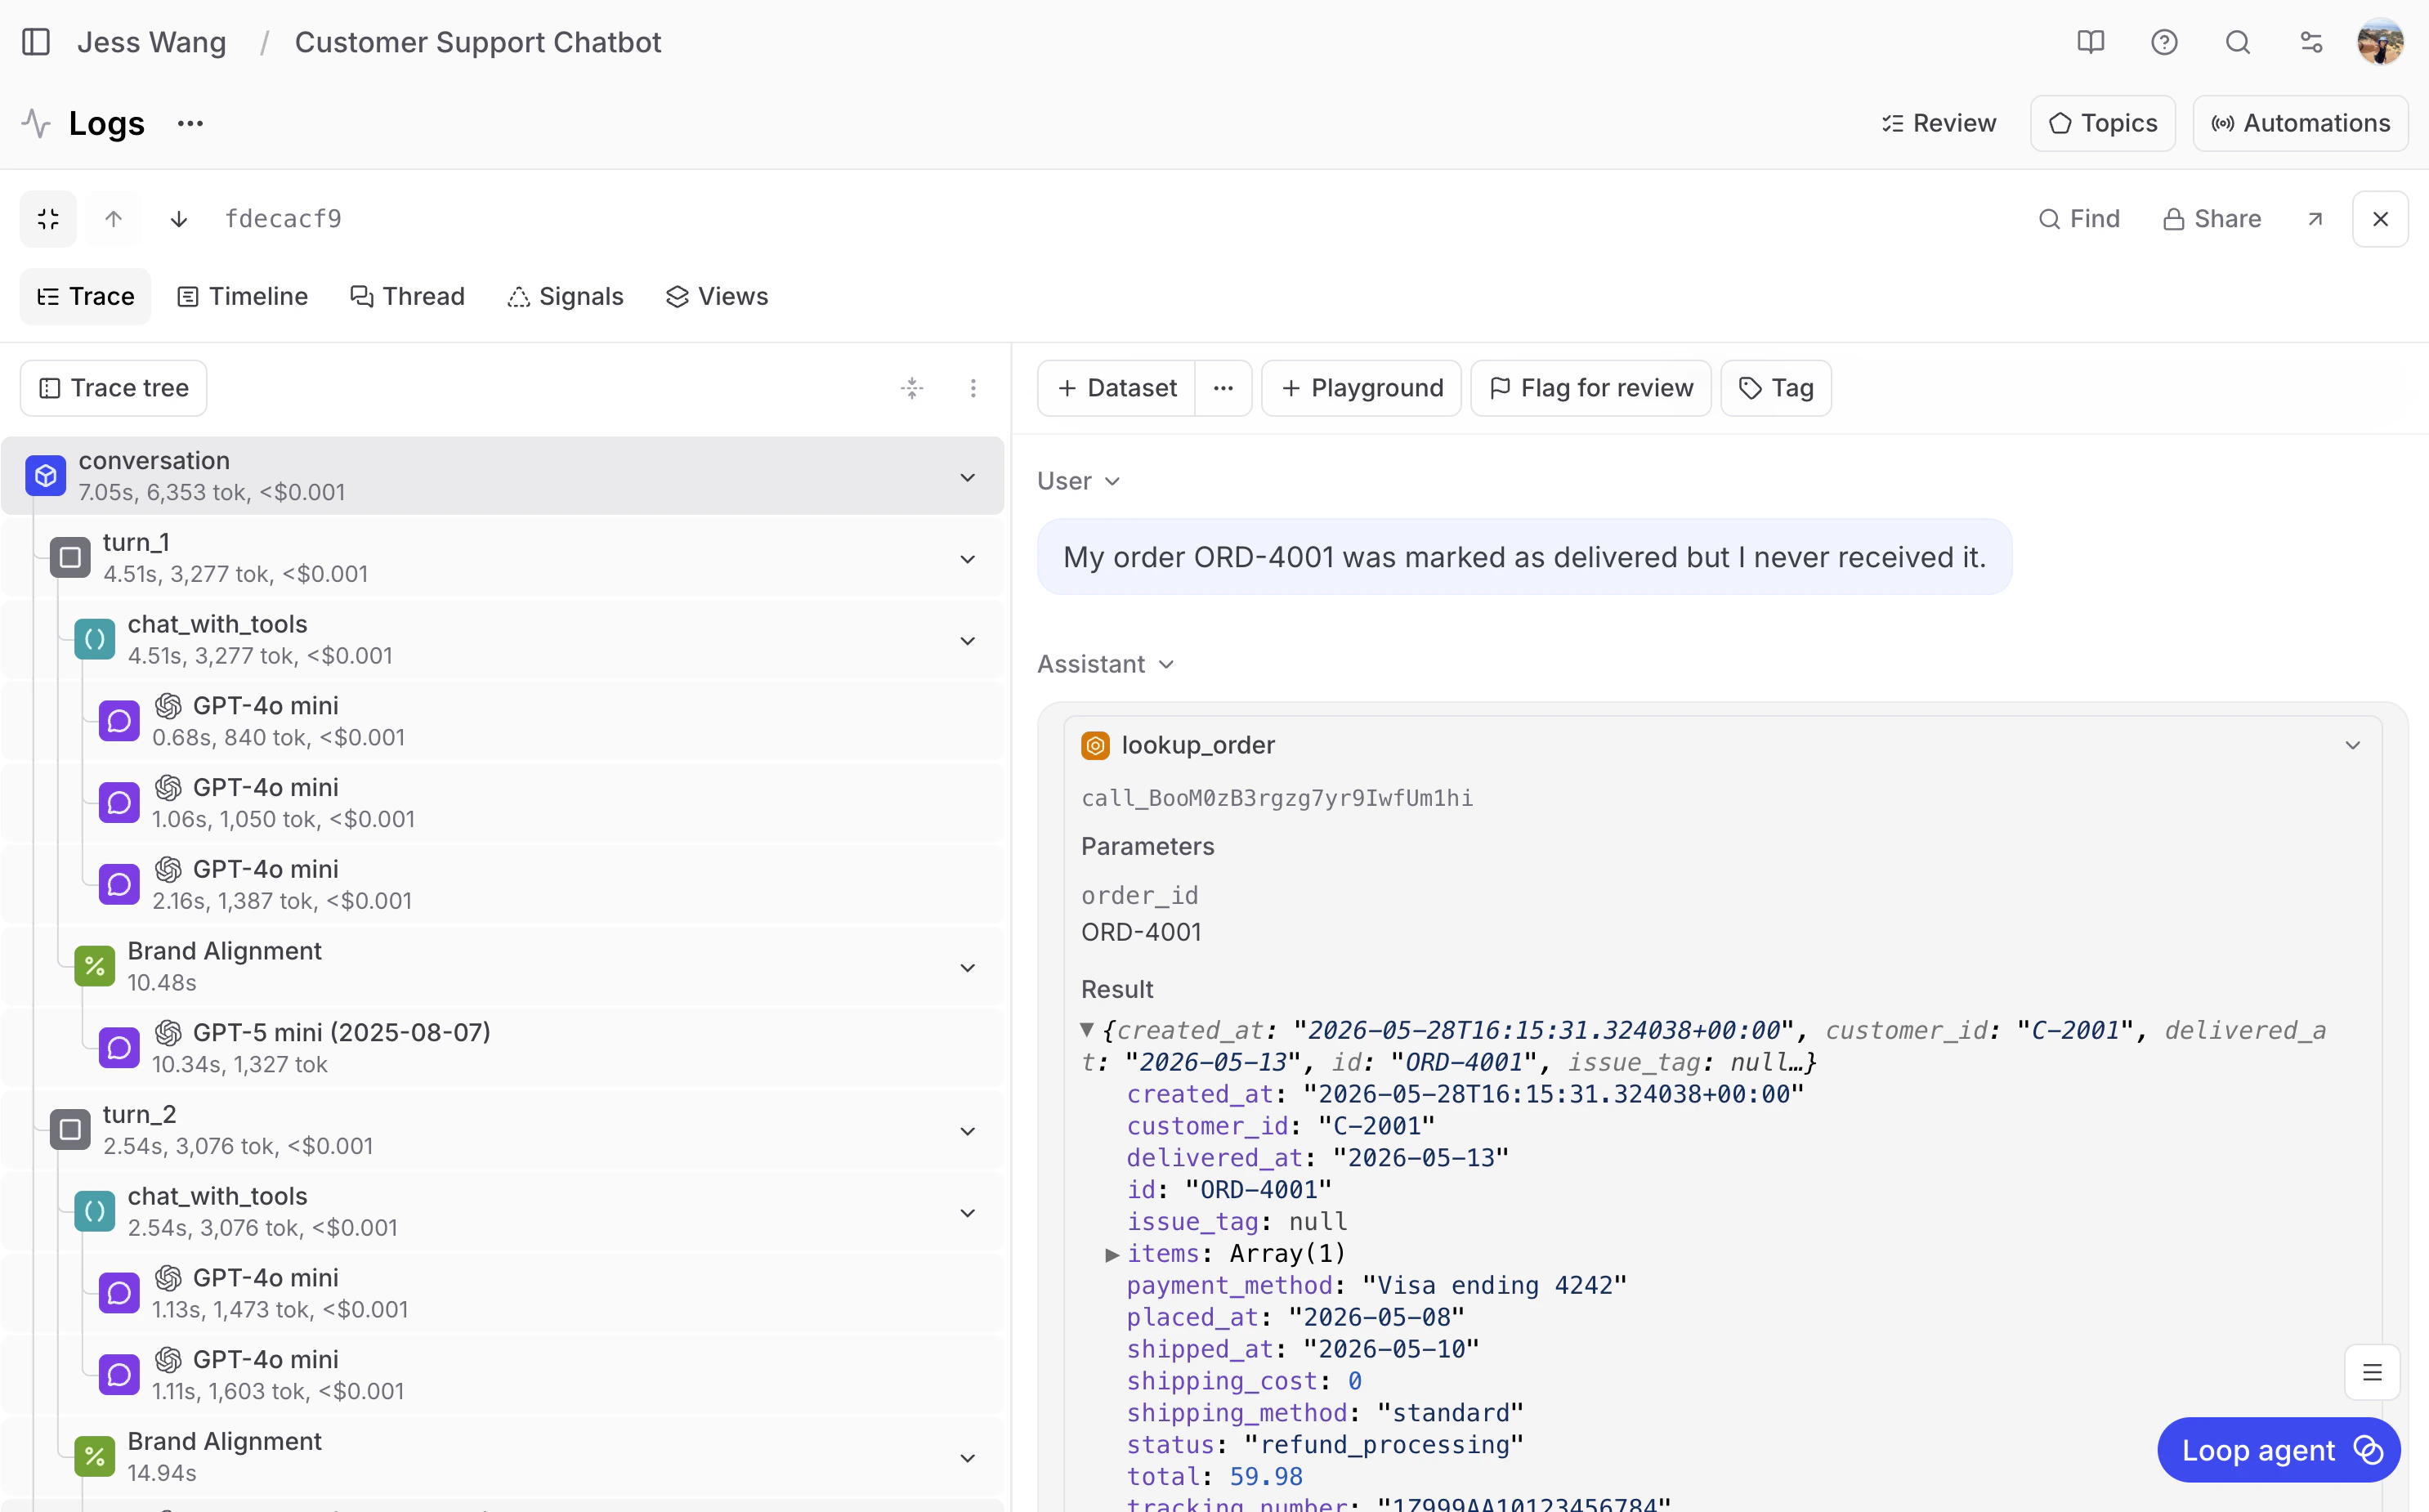
Task: Open the Trace tree layout selector
Action: [114, 388]
